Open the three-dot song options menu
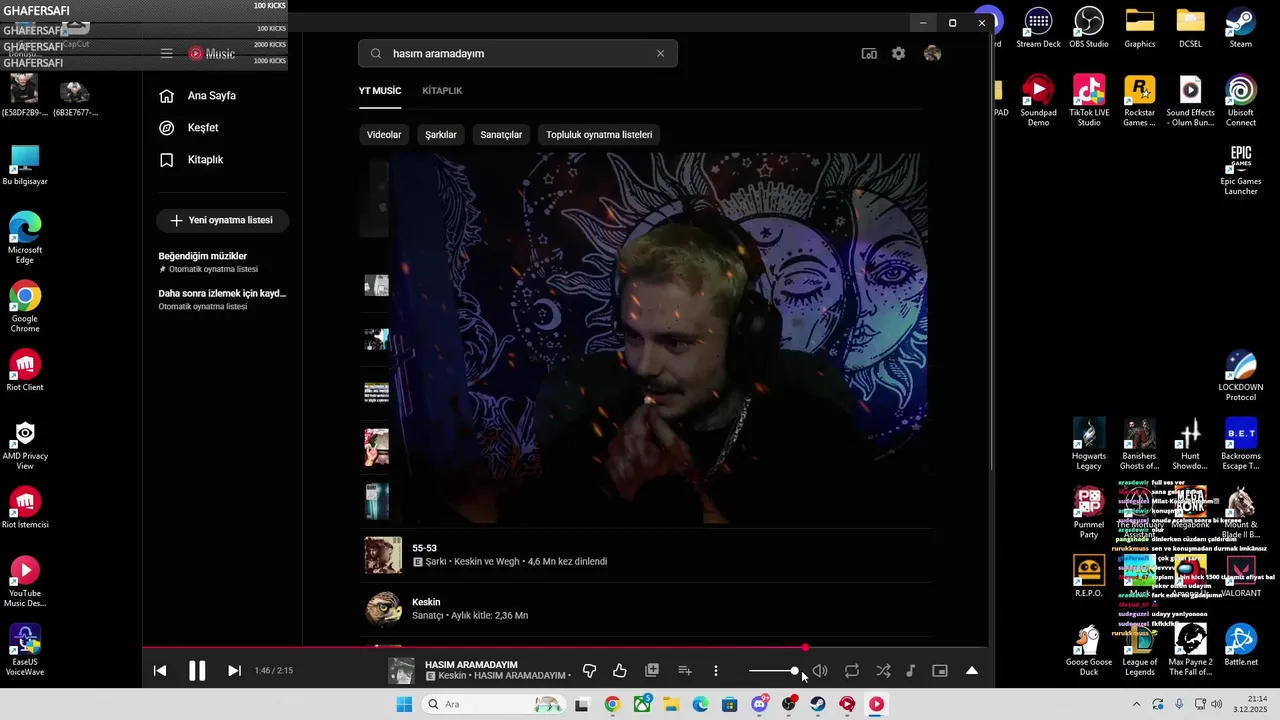This screenshot has height=720, width=1280. (716, 671)
